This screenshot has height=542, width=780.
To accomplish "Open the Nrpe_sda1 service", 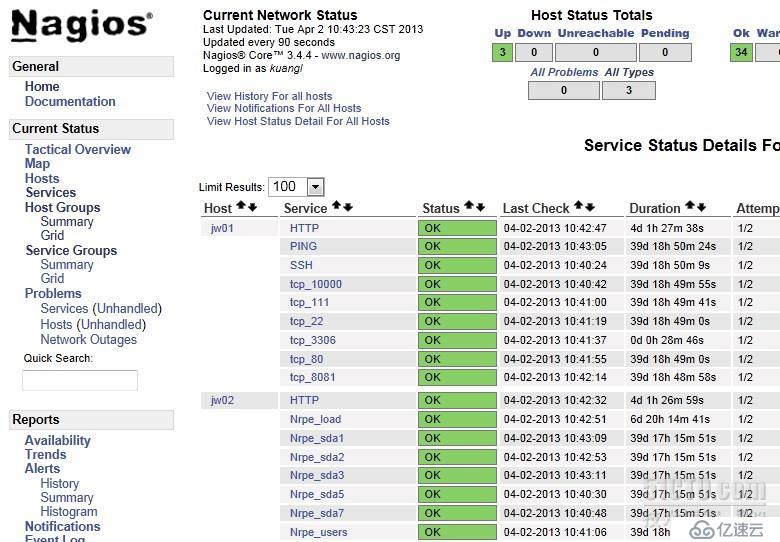I will 317,438.
